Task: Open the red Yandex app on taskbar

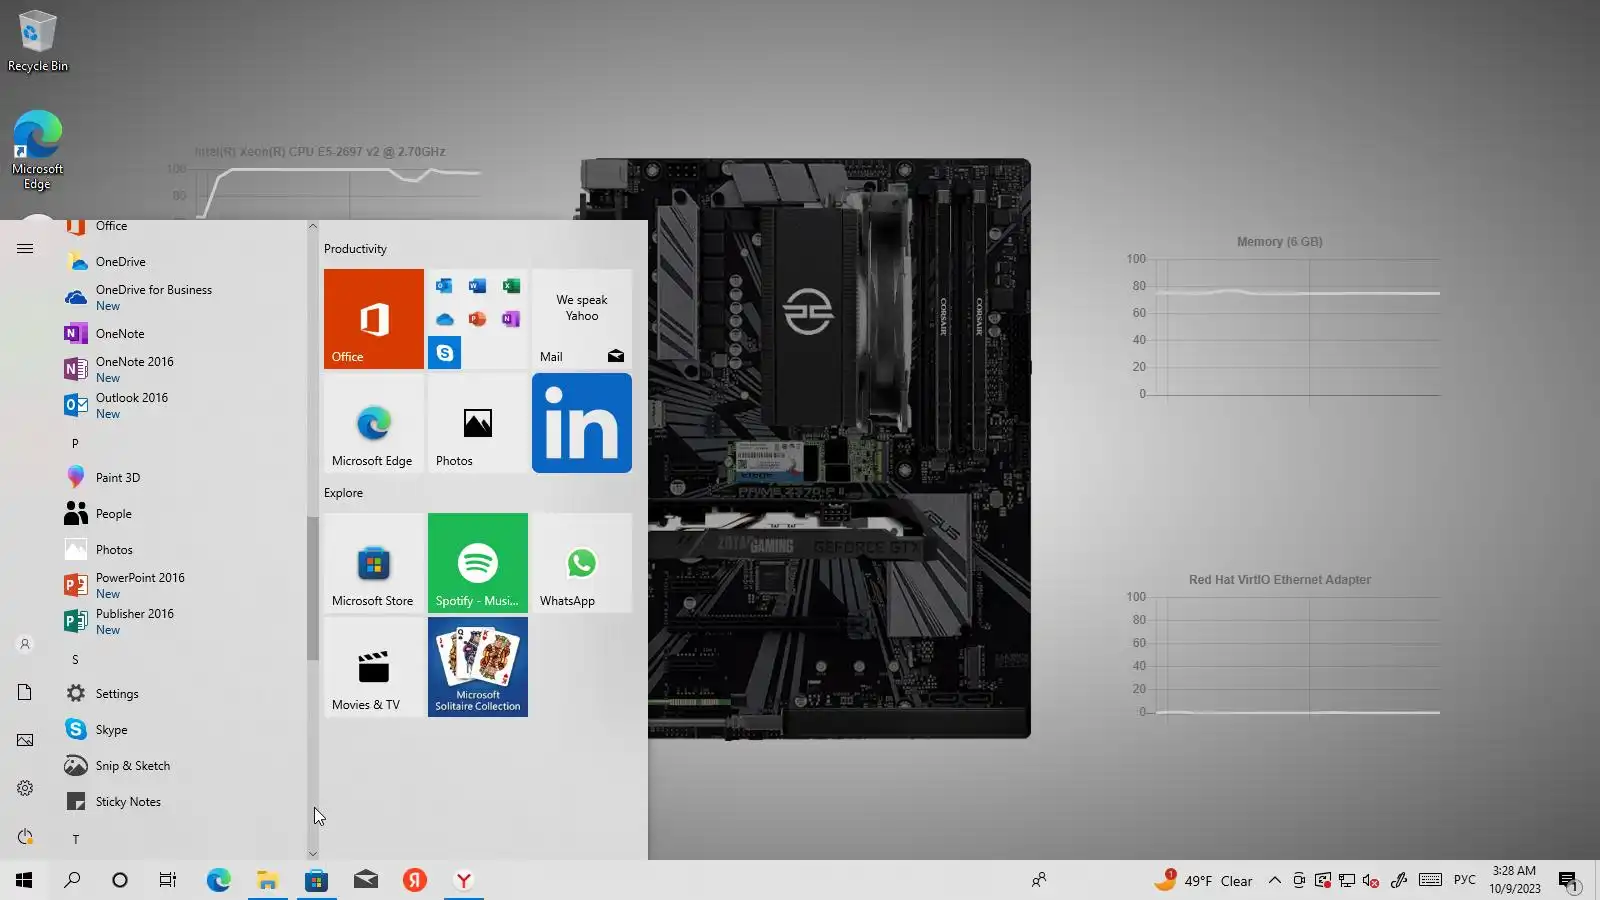Action: pyautogui.click(x=415, y=880)
